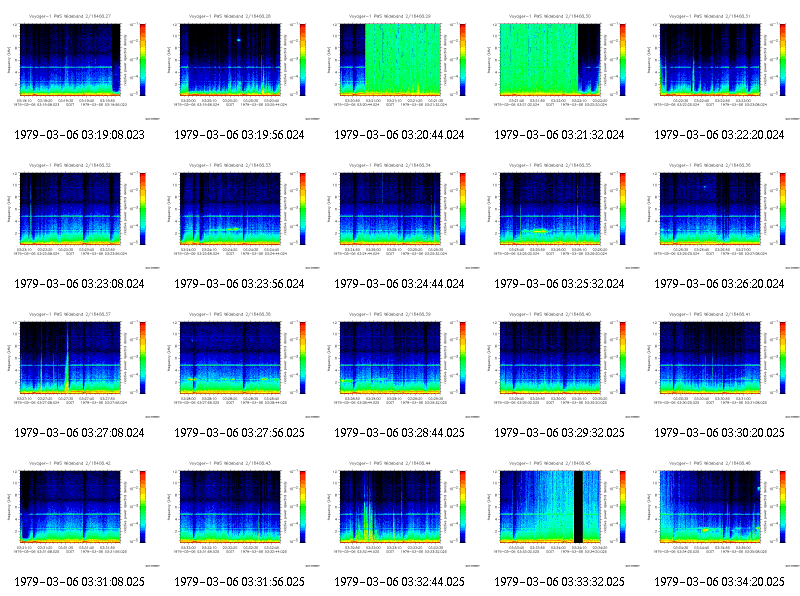
Task: Open spectrogram thumbnail for 03:27:56.025
Action: click(240, 364)
